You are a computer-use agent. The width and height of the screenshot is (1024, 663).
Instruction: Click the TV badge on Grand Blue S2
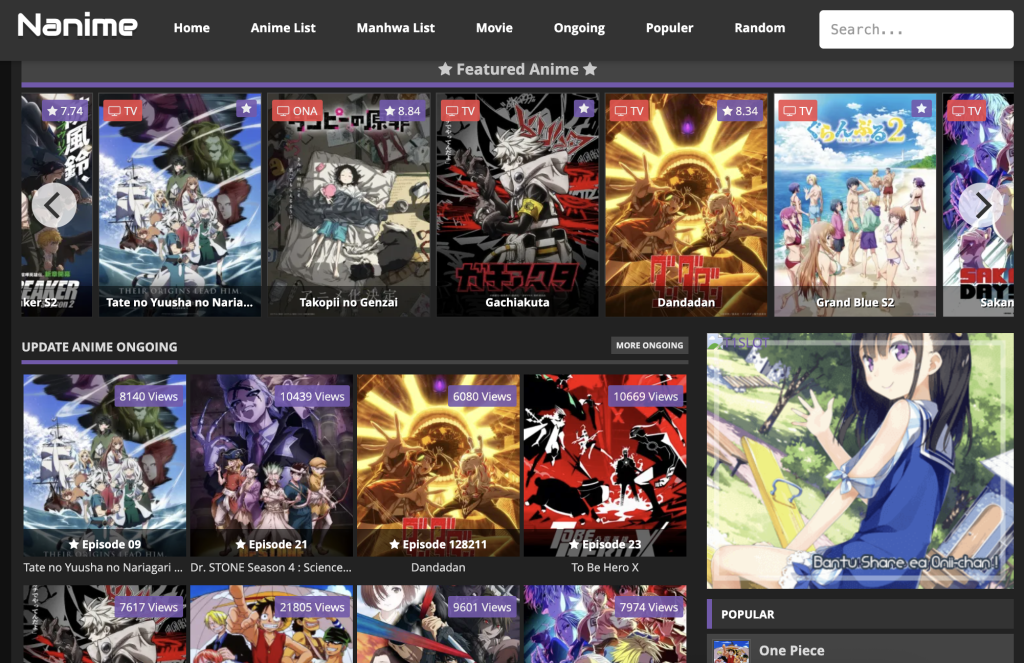[x=797, y=111]
